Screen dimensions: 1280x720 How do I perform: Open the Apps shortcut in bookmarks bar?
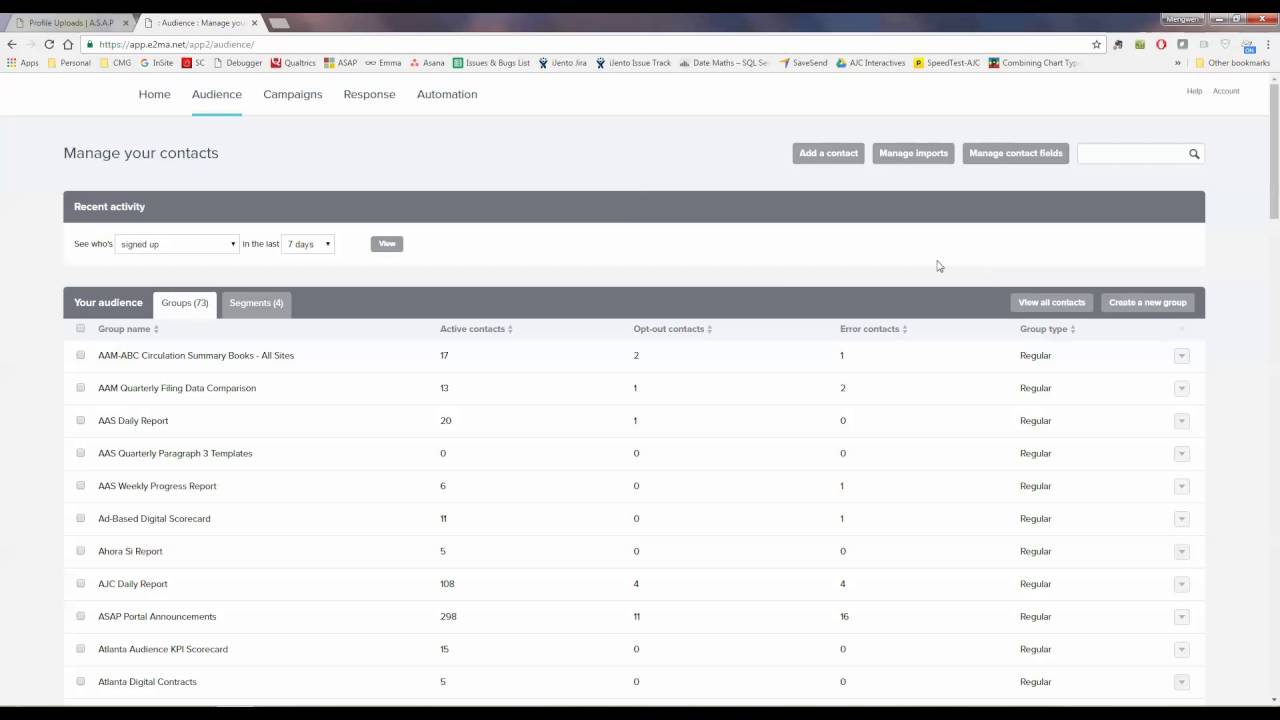click(23, 63)
